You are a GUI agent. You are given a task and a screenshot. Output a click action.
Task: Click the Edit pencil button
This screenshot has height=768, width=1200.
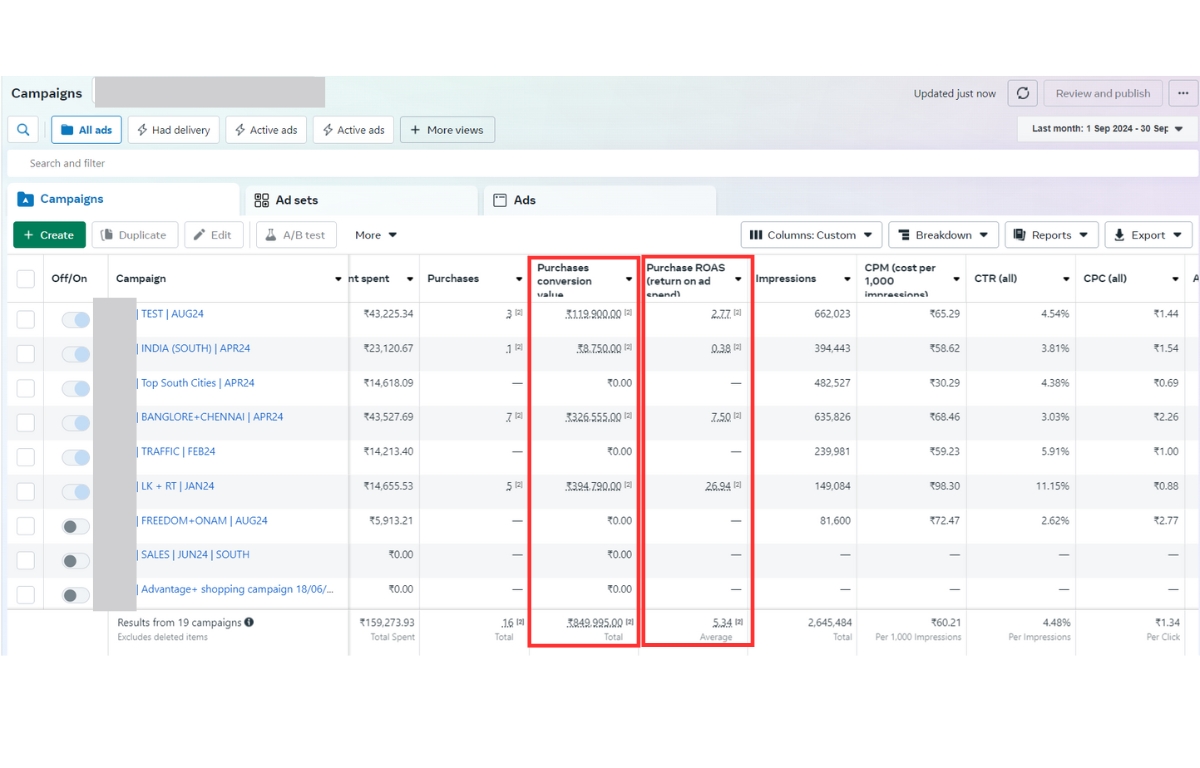pos(212,235)
